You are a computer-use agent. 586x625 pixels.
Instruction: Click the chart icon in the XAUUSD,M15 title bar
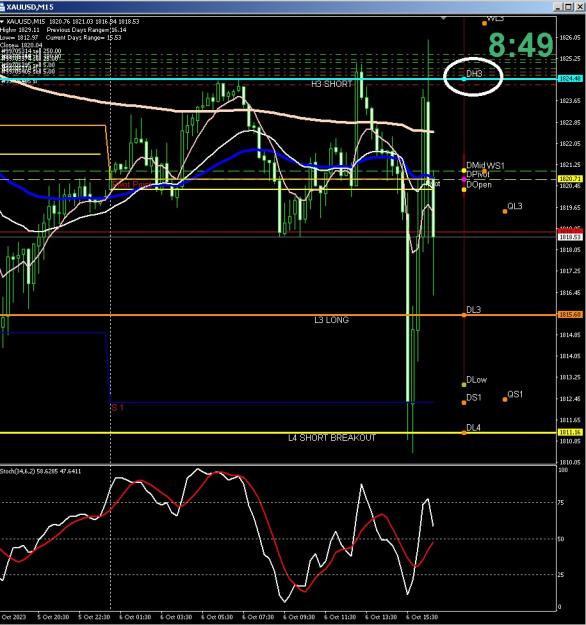tap(3, 7)
